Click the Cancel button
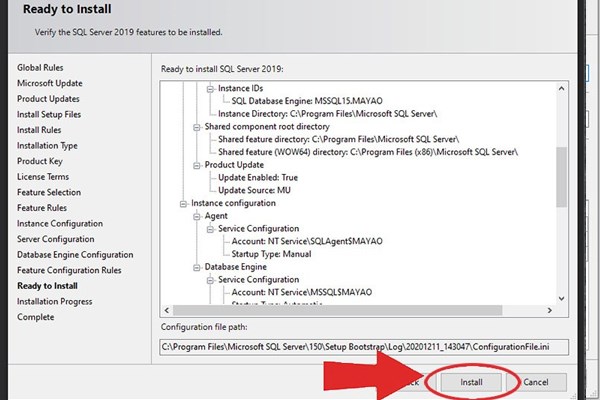The image size is (600, 400). [536, 382]
